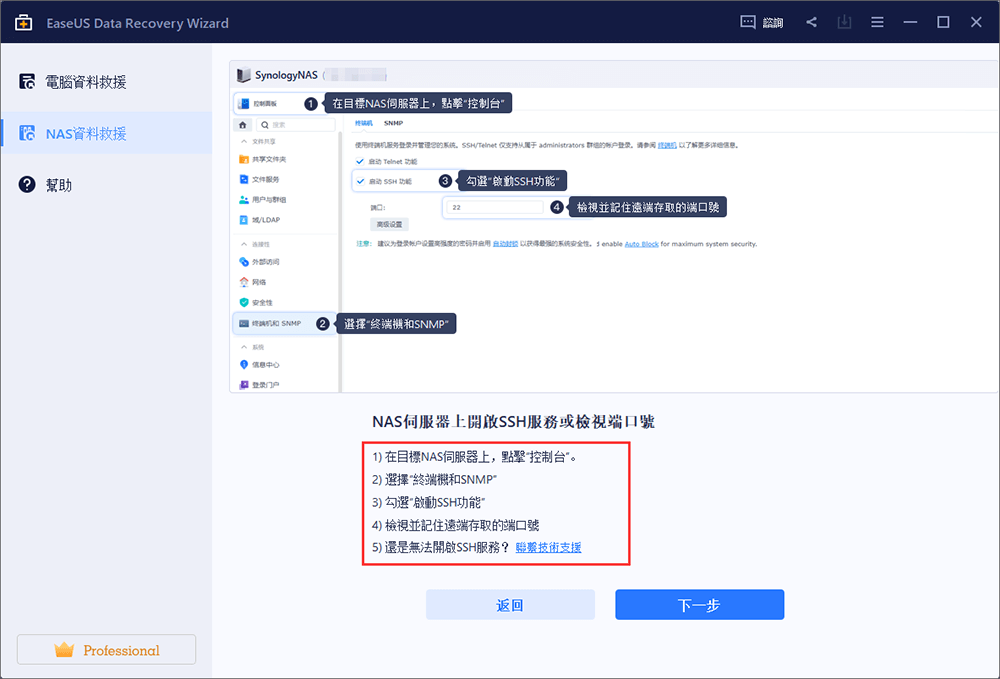Click the 自动封锁 link in the illustration

pyautogui.click(x=505, y=244)
